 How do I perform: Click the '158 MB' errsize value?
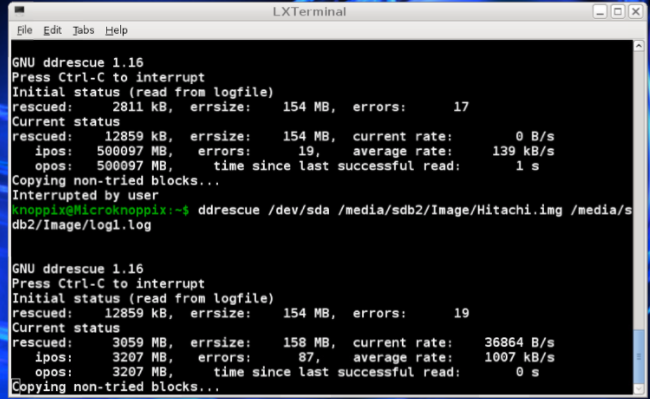(306, 343)
